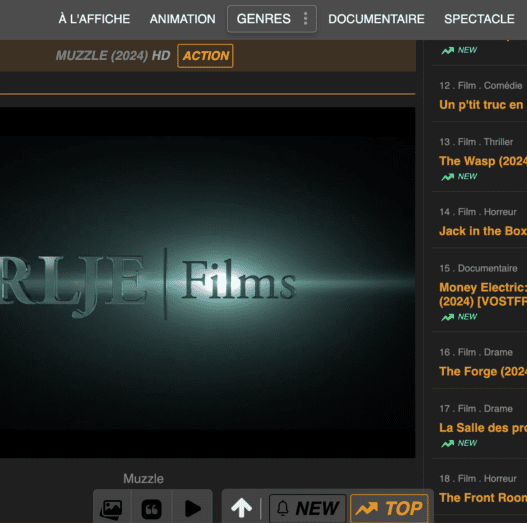The height and width of the screenshot is (523, 527).
Task: Click the '12 . Film . Comédie' label
Action: tap(481, 86)
